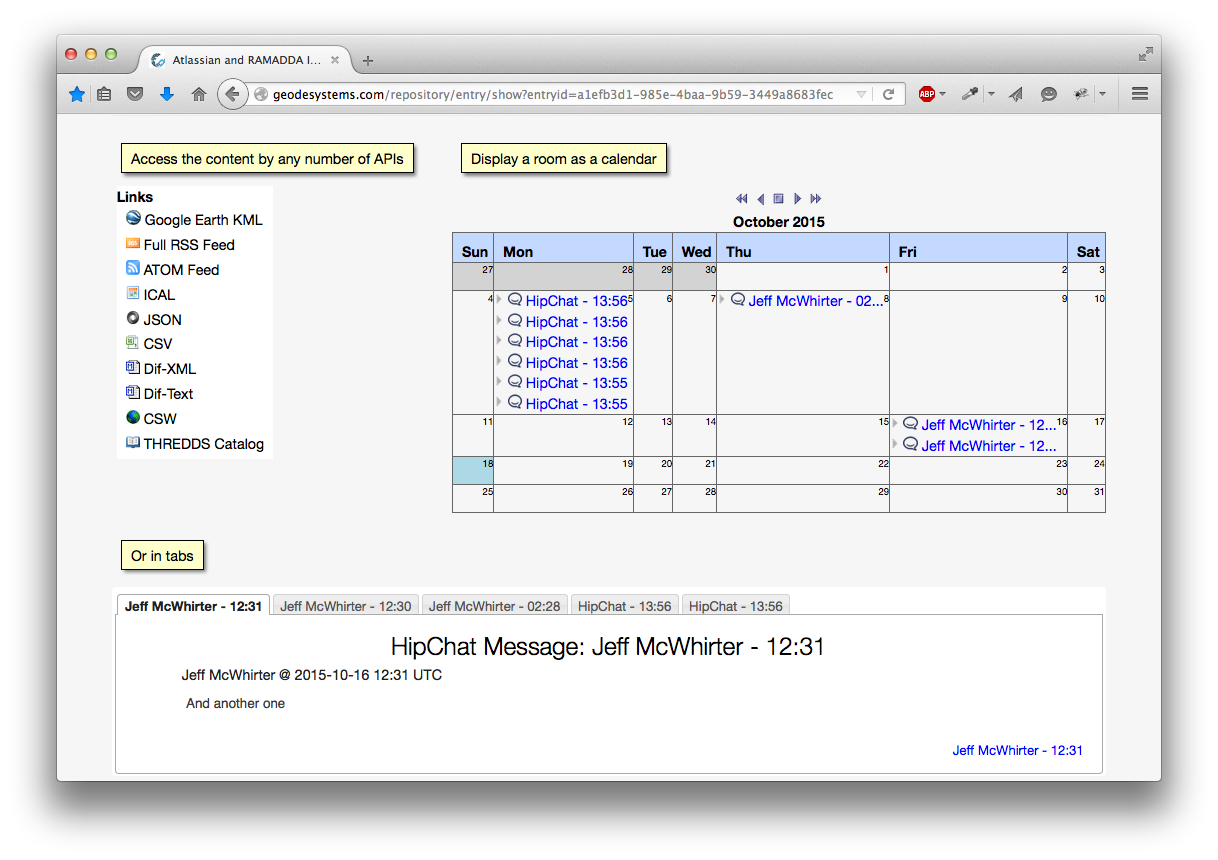Open Jeff McWhirter - 02... calendar entry on Thursday
This screenshot has width=1218, height=860.
(x=816, y=300)
